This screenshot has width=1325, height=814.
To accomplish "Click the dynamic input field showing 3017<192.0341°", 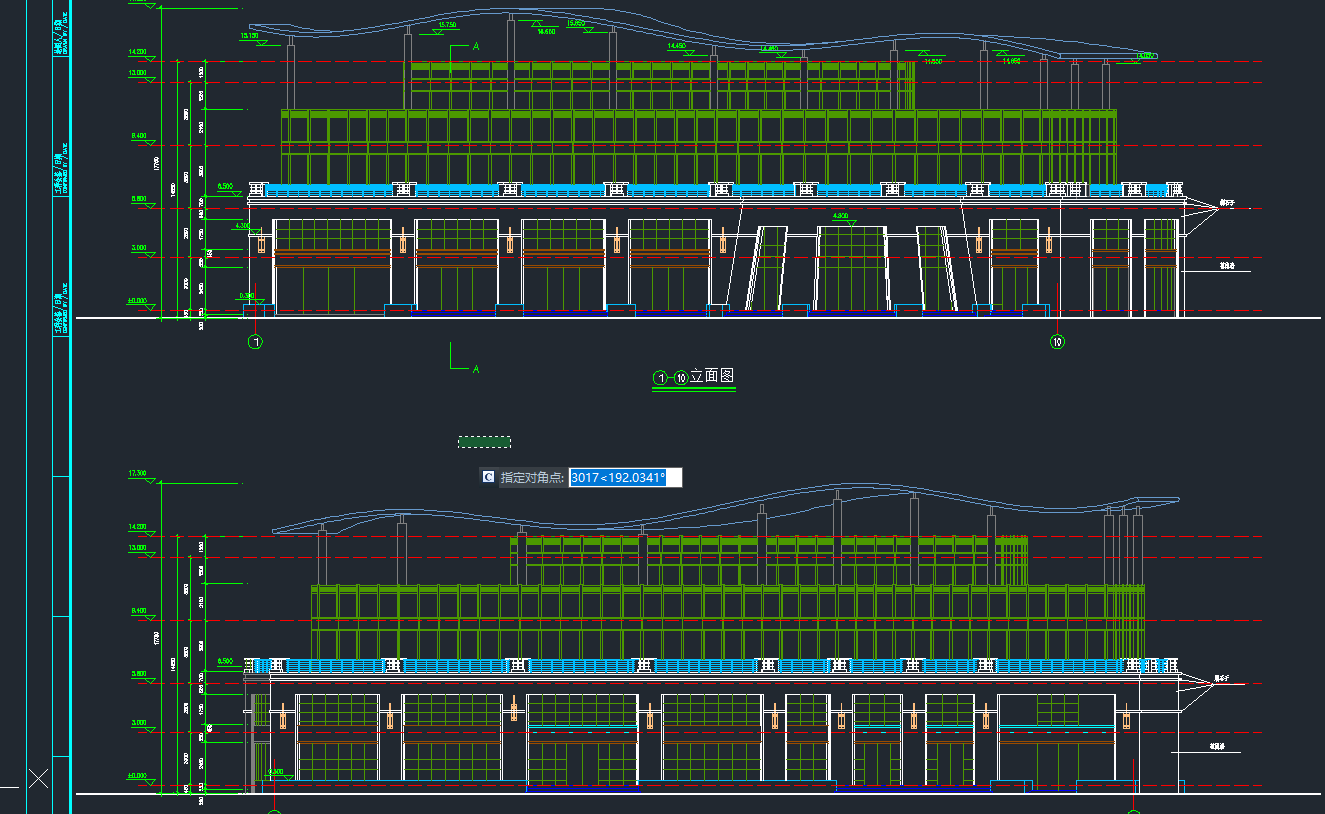I will coord(625,478).
